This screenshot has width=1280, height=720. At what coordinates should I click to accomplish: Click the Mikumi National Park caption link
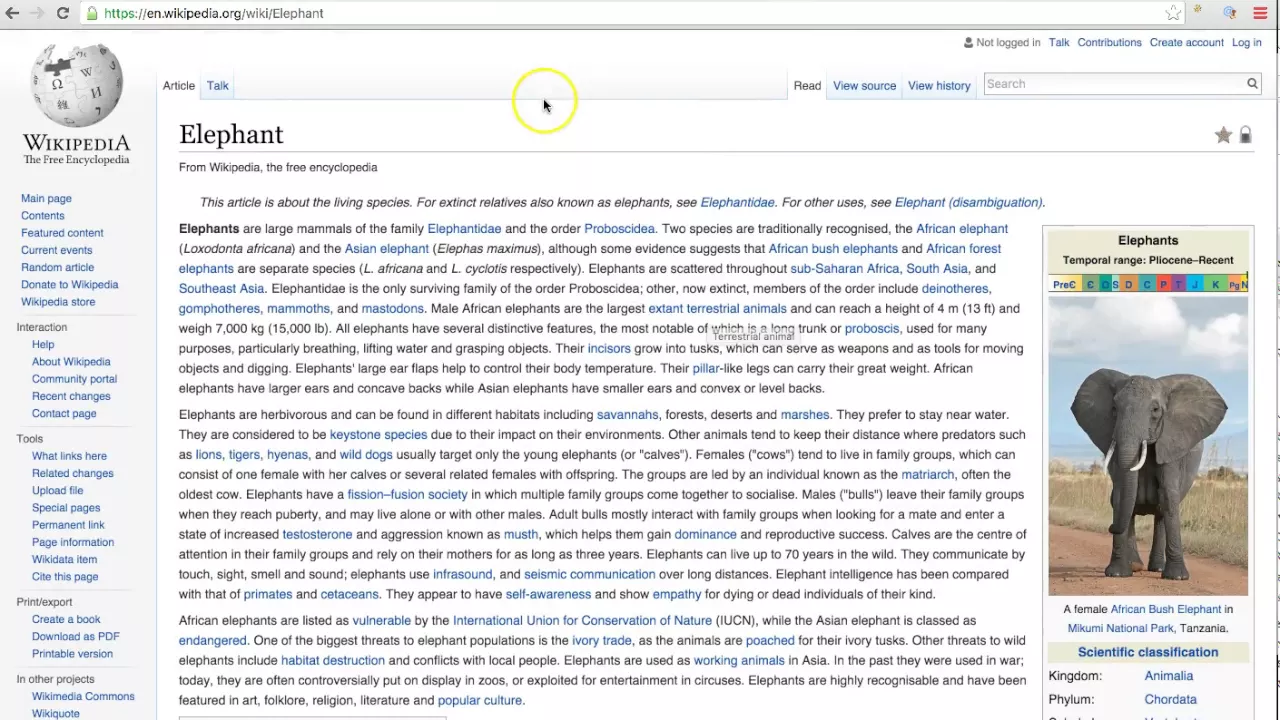[1120, 628]
